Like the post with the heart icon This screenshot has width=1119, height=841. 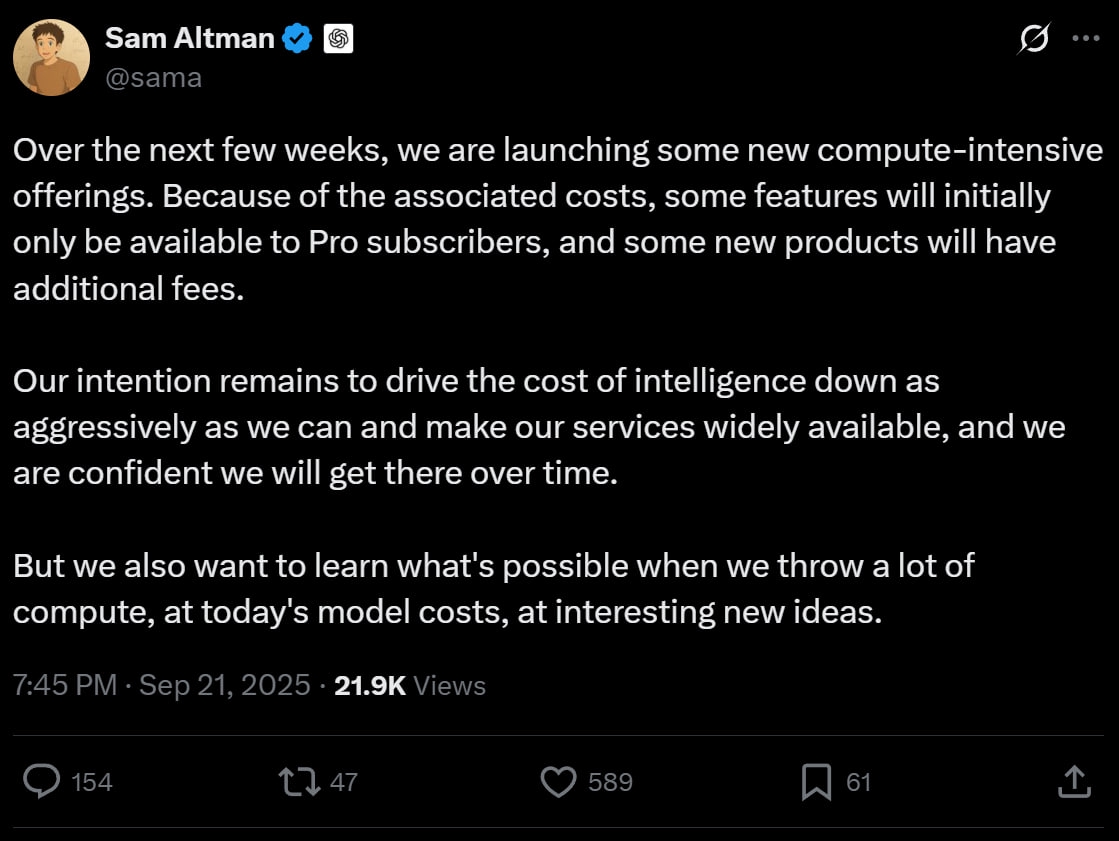point(557,781)
